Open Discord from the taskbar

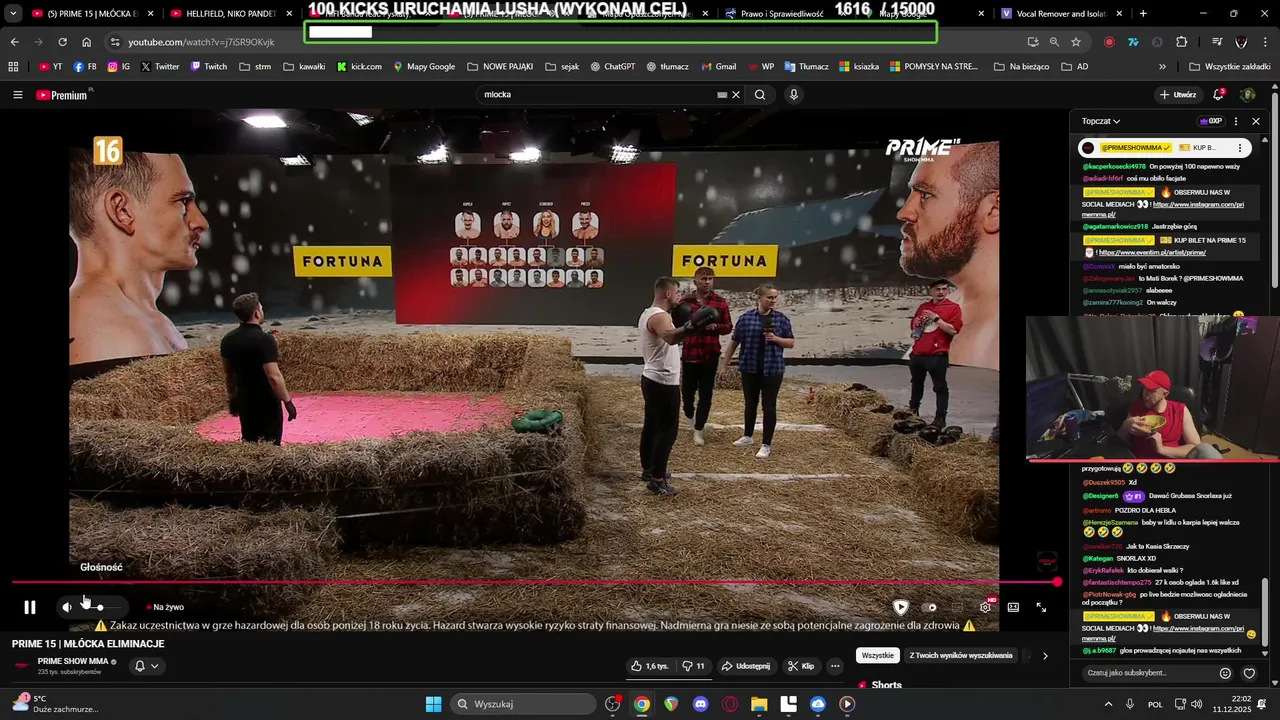tap(701, 704)
